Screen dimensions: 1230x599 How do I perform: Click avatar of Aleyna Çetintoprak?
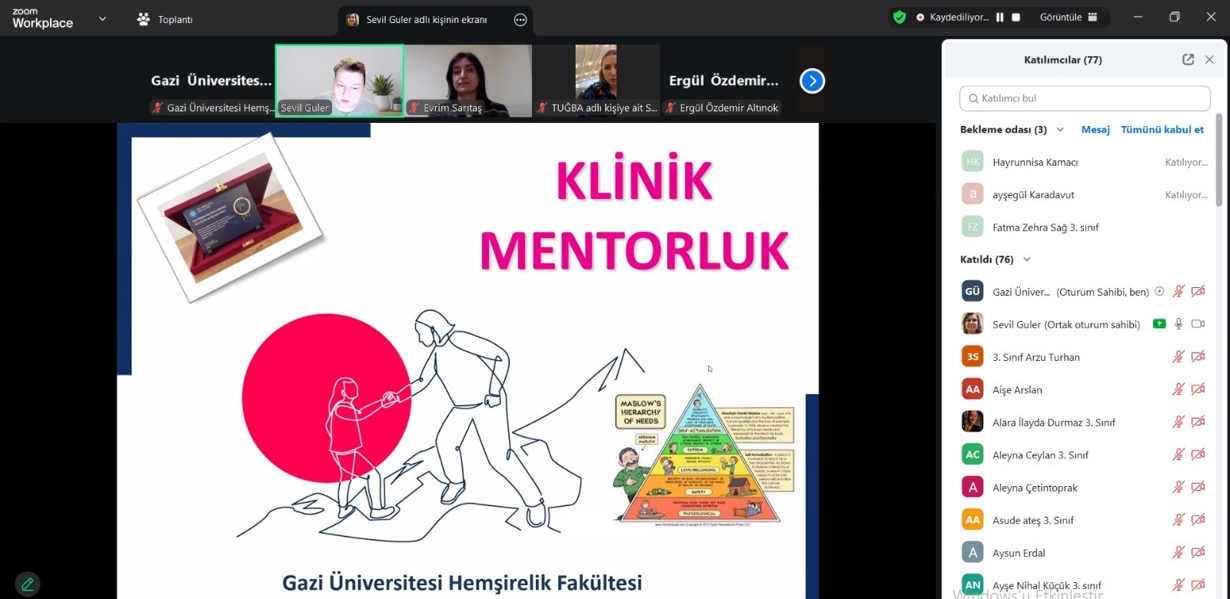pyautogui.click(x=972, y=487)
